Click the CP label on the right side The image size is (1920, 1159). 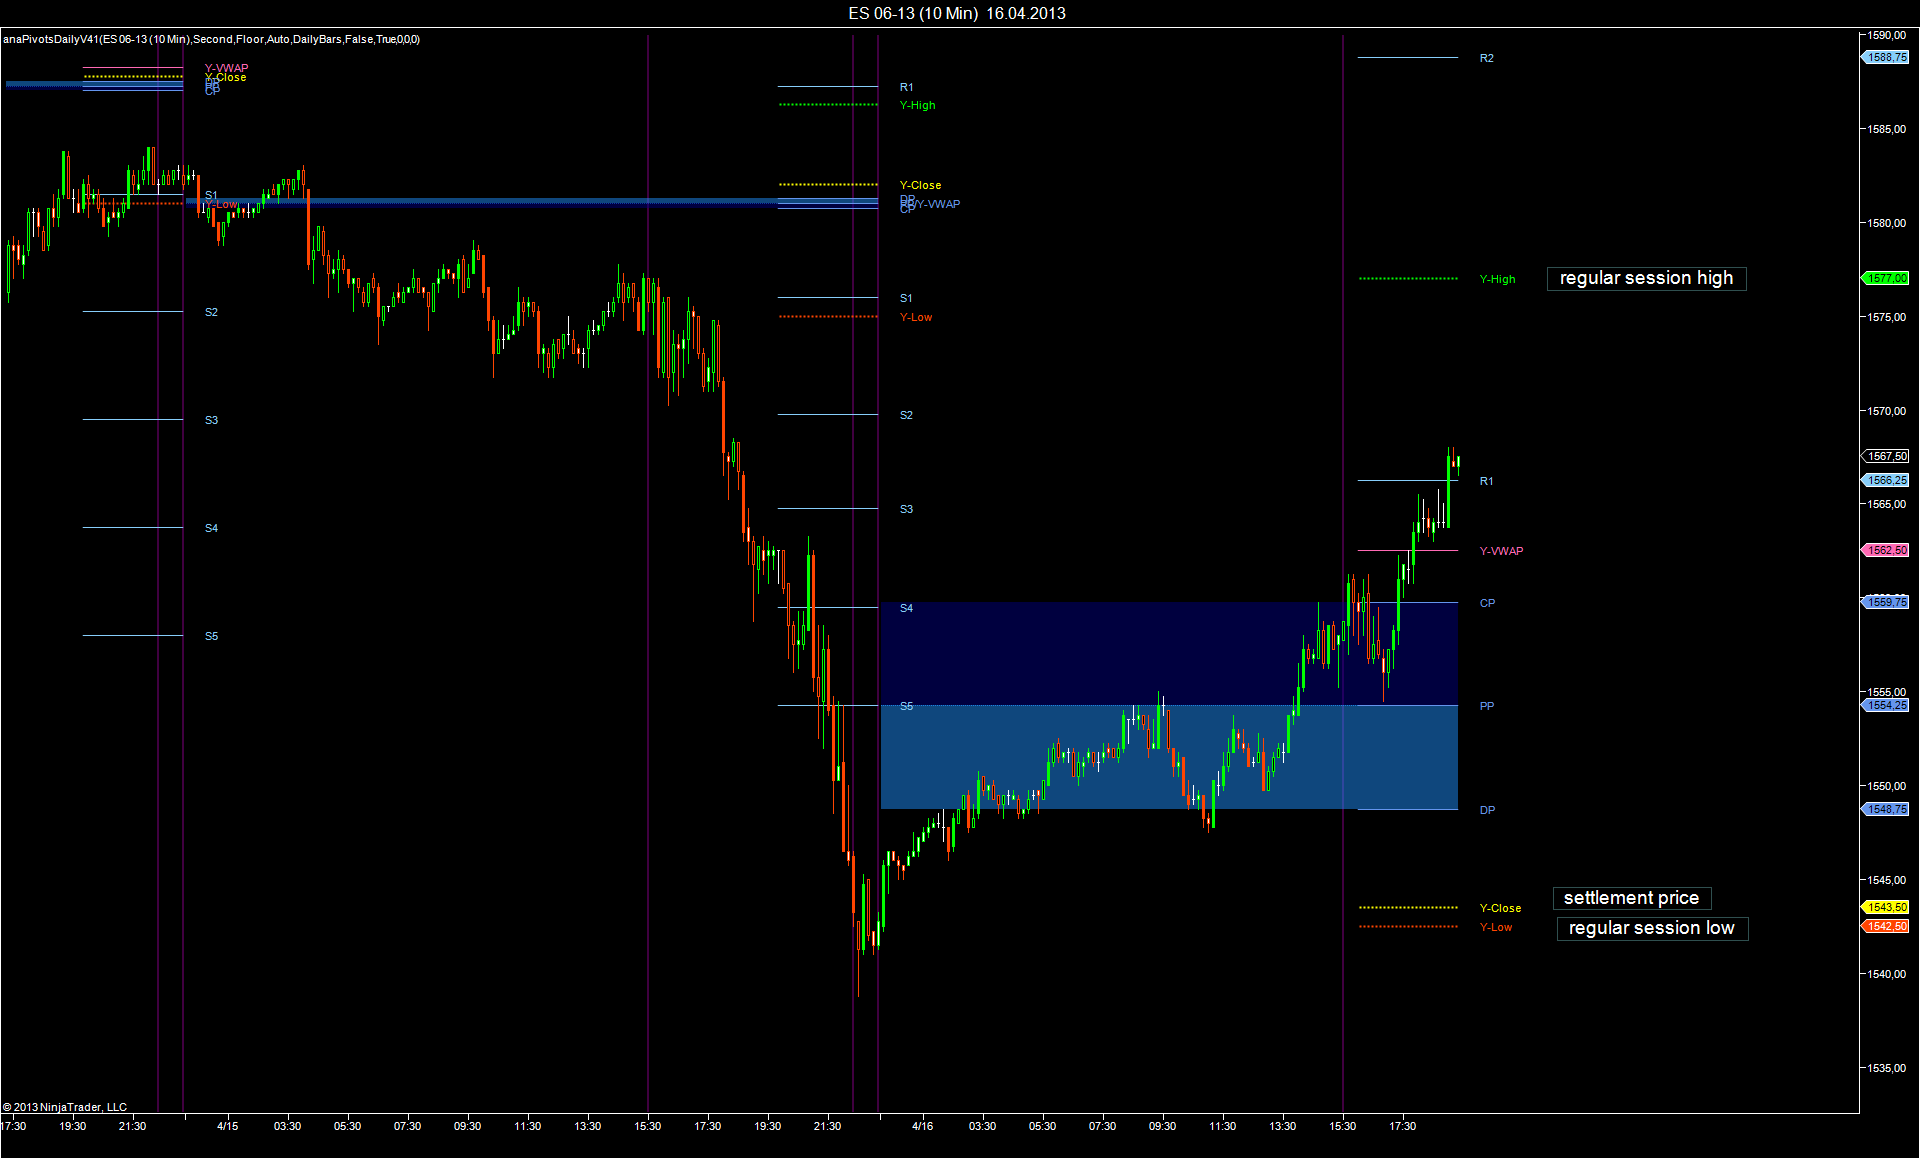[1487, 604]
